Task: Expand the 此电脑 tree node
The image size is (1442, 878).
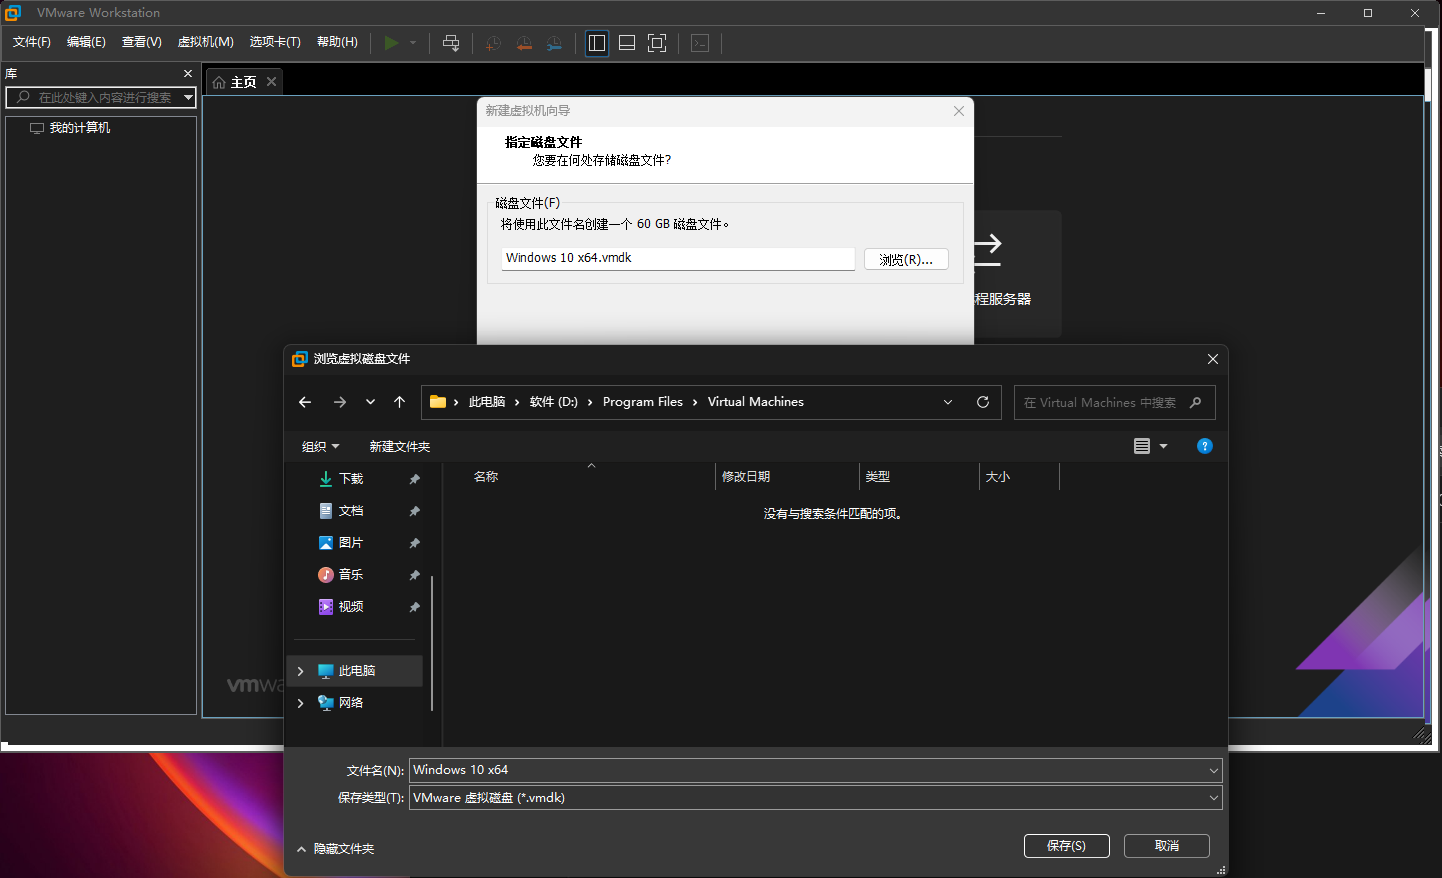Action: point(300,671)
